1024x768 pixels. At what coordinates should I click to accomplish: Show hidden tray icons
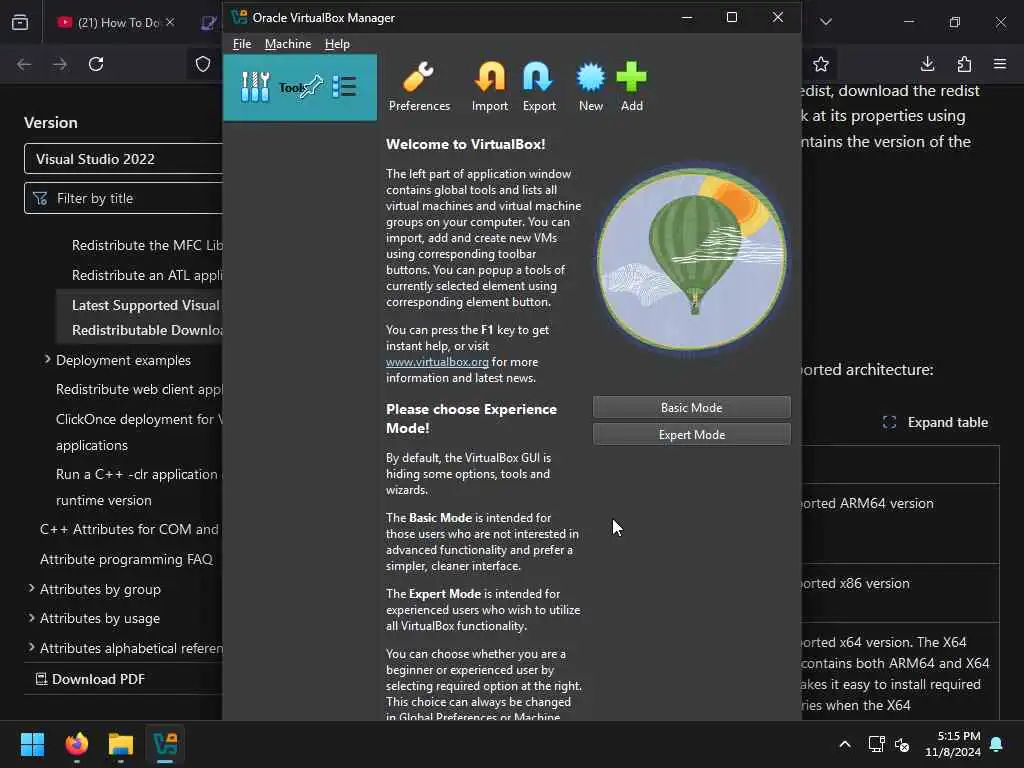pos(844,744)
